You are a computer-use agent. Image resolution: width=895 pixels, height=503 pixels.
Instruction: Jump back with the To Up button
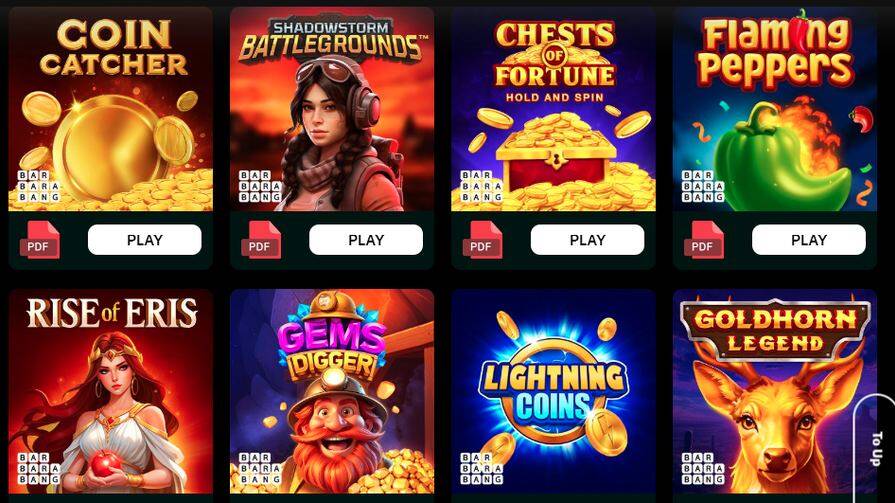(875, 448)
